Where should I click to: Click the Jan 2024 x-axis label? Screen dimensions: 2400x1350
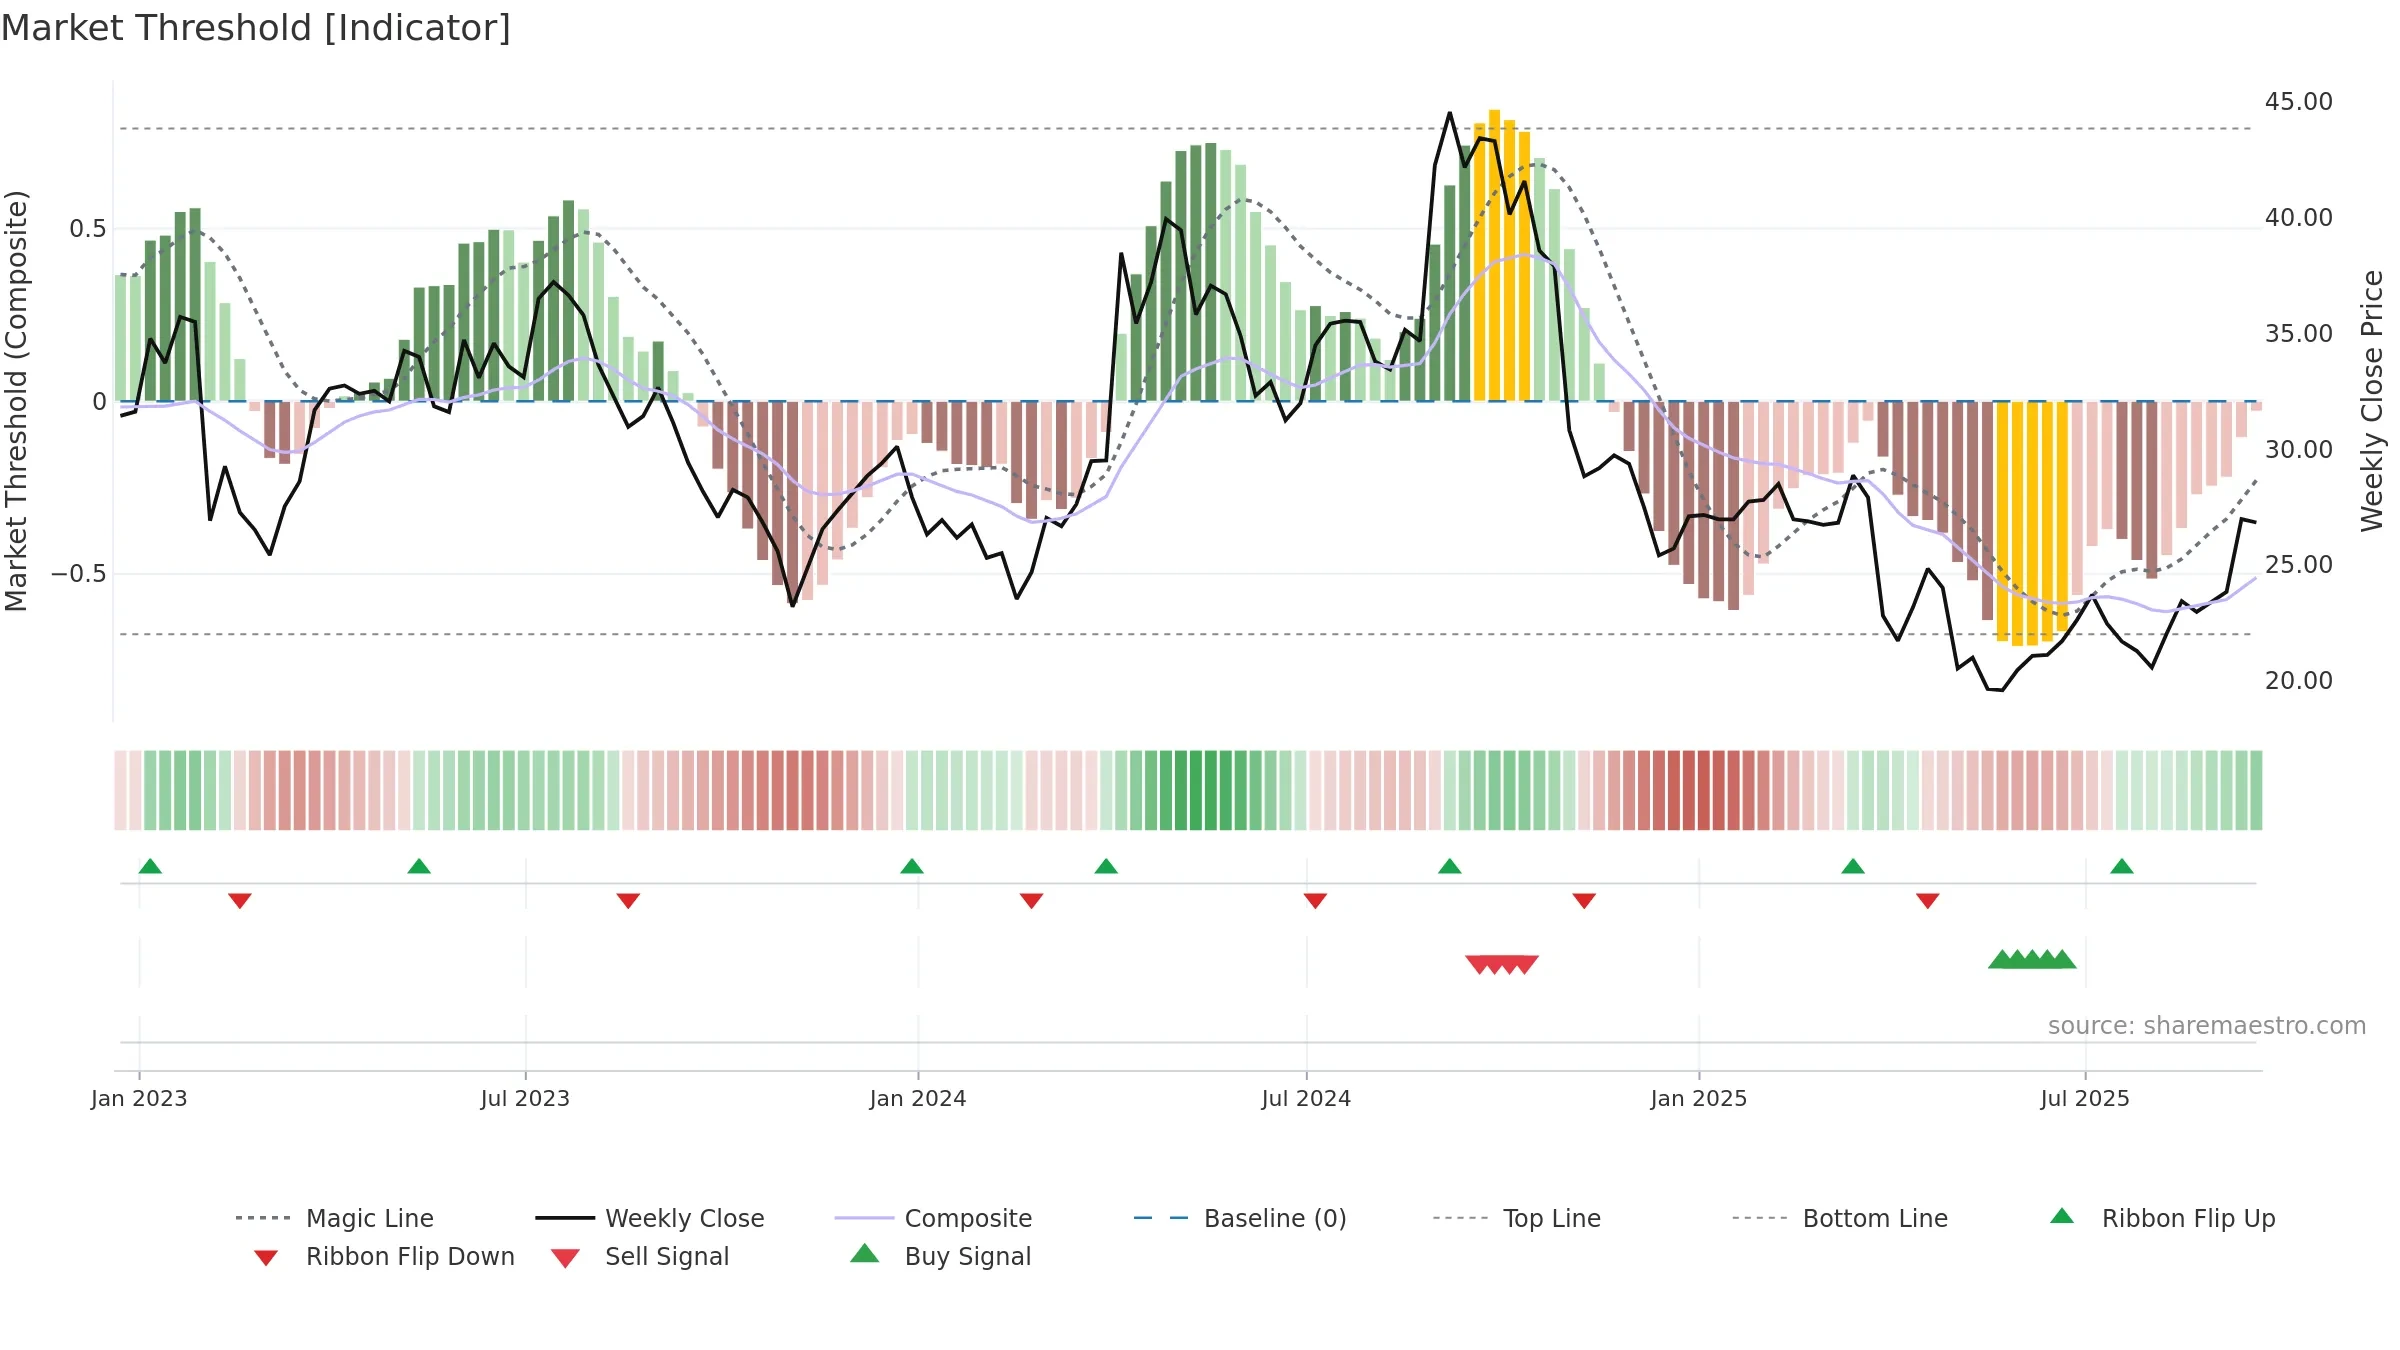click(918, 1098)
